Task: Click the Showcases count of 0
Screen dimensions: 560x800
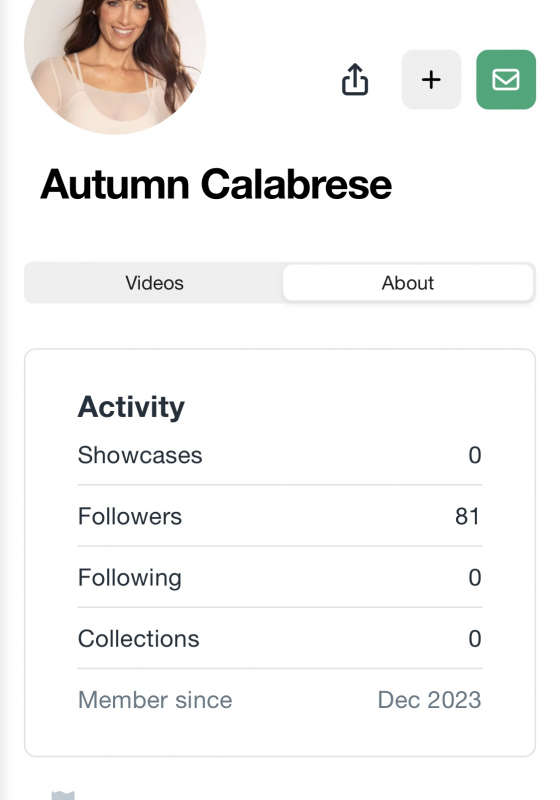Action: tap(475, 455)
